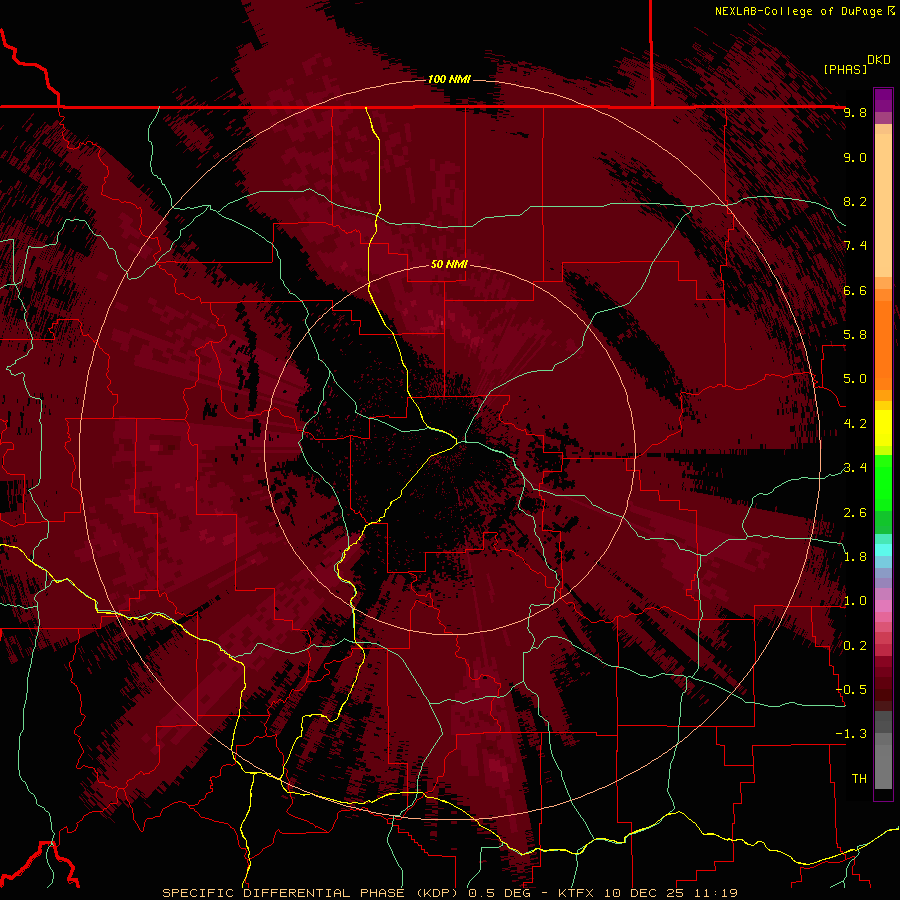Image resolution: width=900 pixels, height=900 pixels.
Task: Click the 6.6 value on the scale
Action: point(855,290)
